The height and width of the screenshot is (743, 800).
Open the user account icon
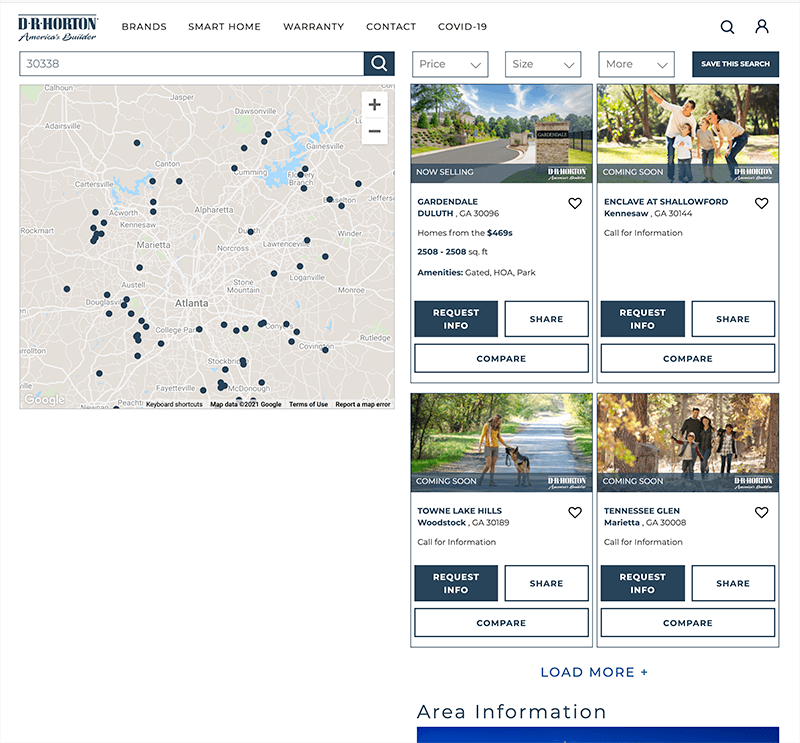tap(762, 27)
